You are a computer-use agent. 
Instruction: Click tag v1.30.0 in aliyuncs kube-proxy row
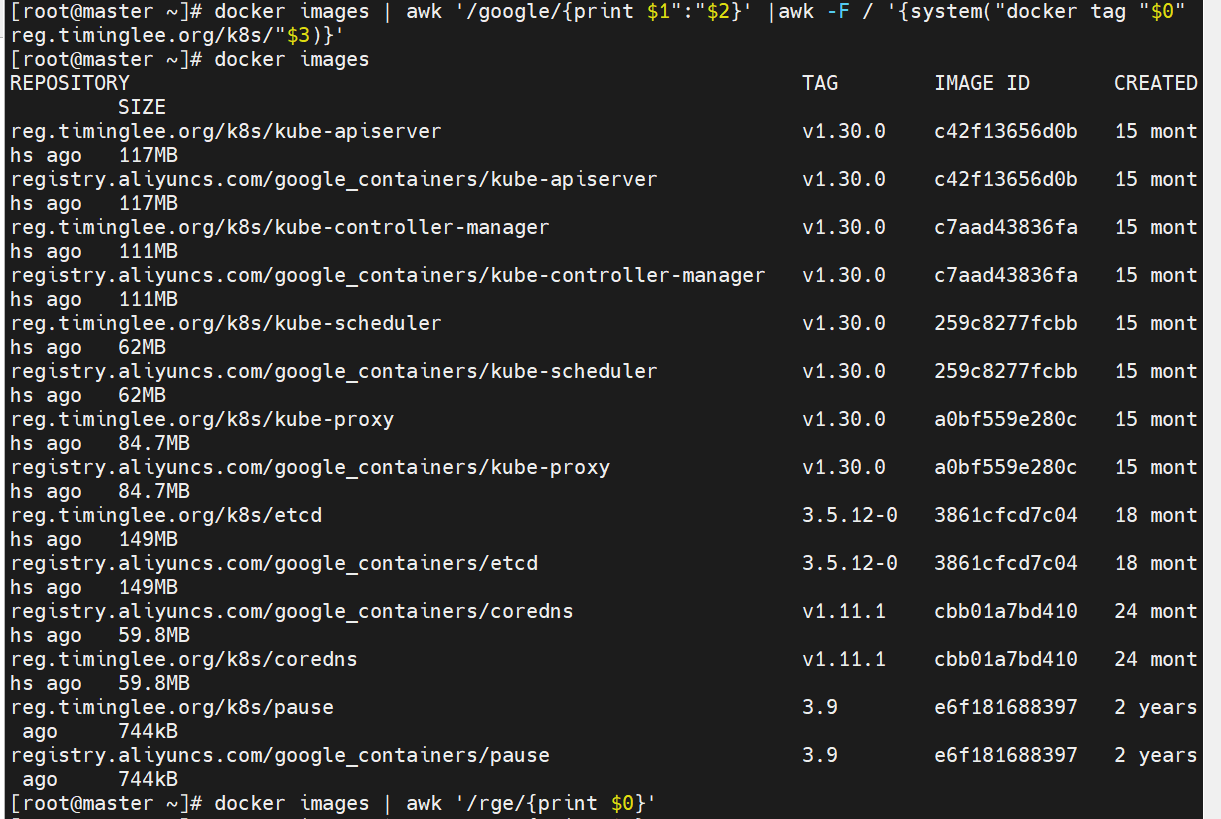[844, 467]
